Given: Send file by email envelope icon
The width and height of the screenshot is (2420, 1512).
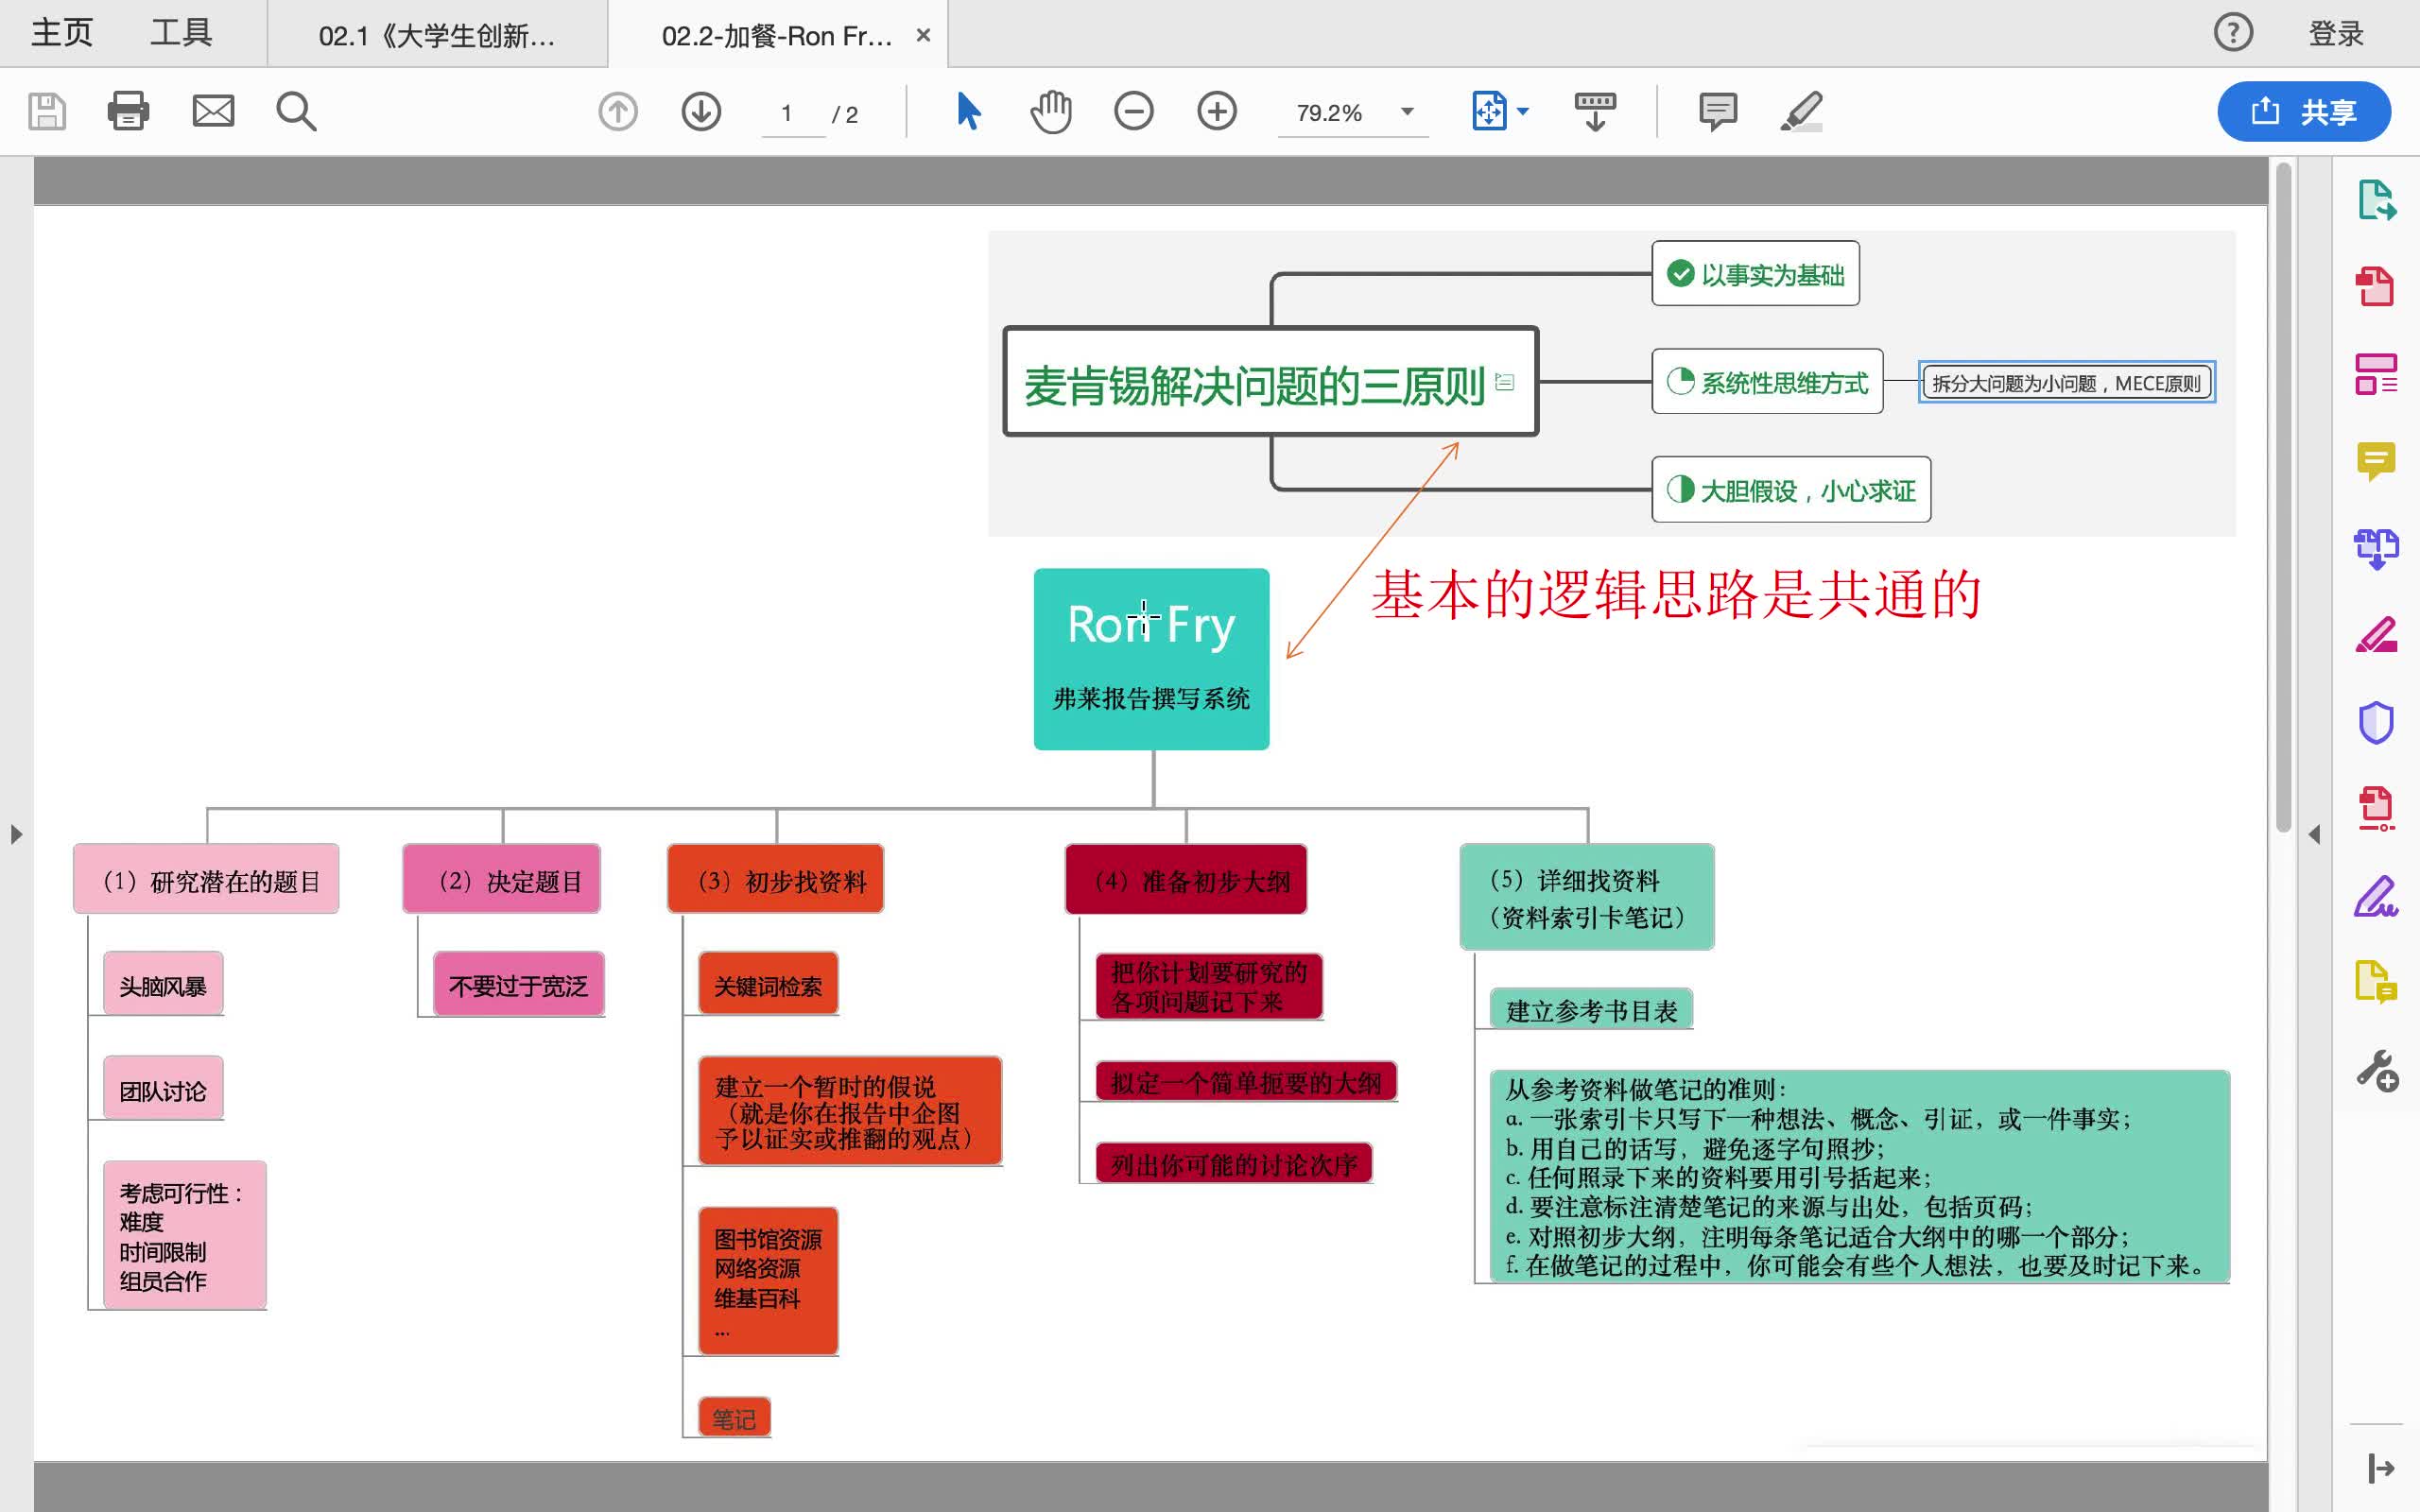Looking at the screenshot, I should pyautogui.click(x=213, y=111).
